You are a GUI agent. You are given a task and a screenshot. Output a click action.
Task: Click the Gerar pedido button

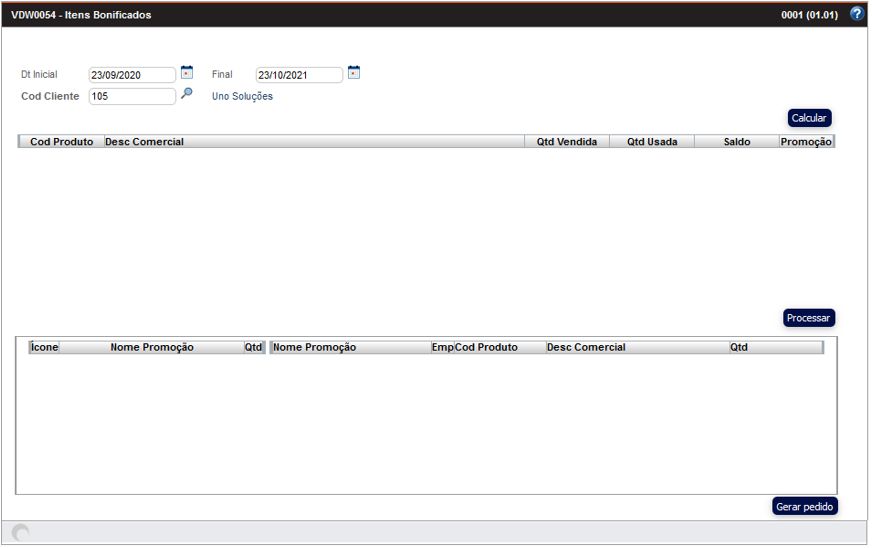pyautogui.click(x=805, y=506)
